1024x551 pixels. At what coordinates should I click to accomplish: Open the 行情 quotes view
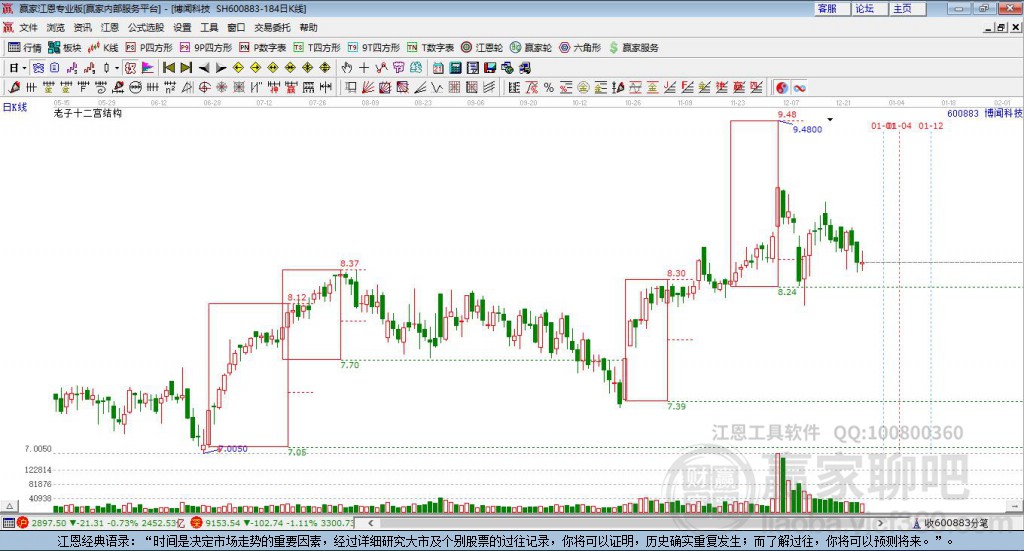click(24, 48)
